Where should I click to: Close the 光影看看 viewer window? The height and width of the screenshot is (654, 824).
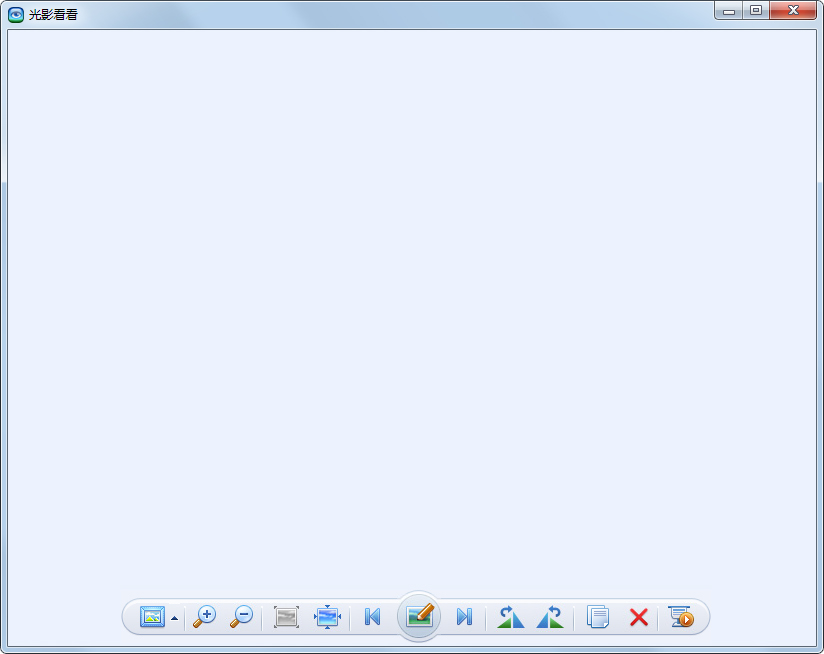tap(794, 11)
